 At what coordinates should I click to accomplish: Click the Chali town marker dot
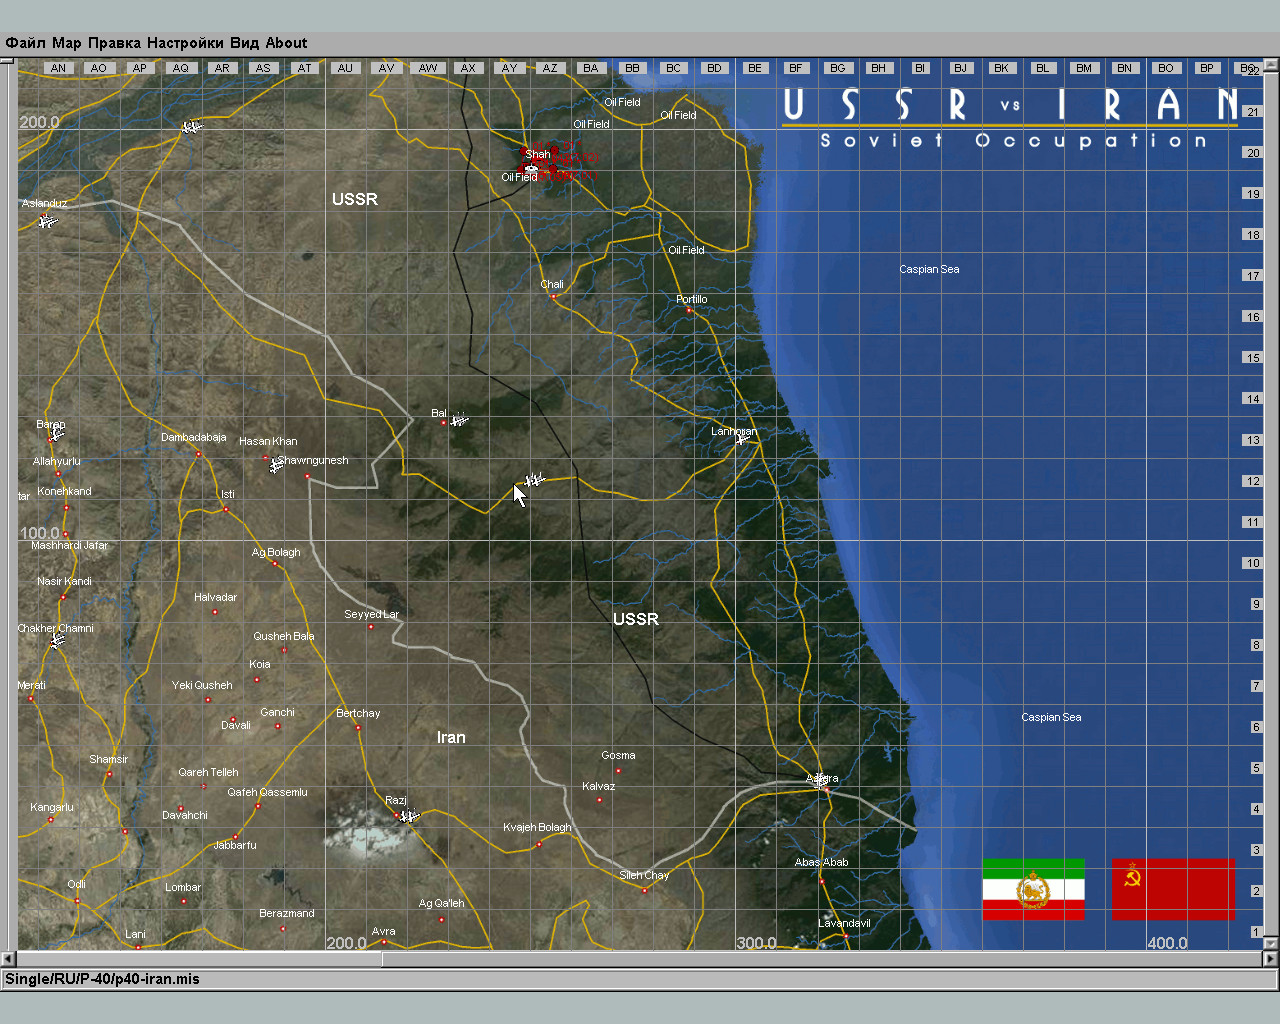pos(552,296)
